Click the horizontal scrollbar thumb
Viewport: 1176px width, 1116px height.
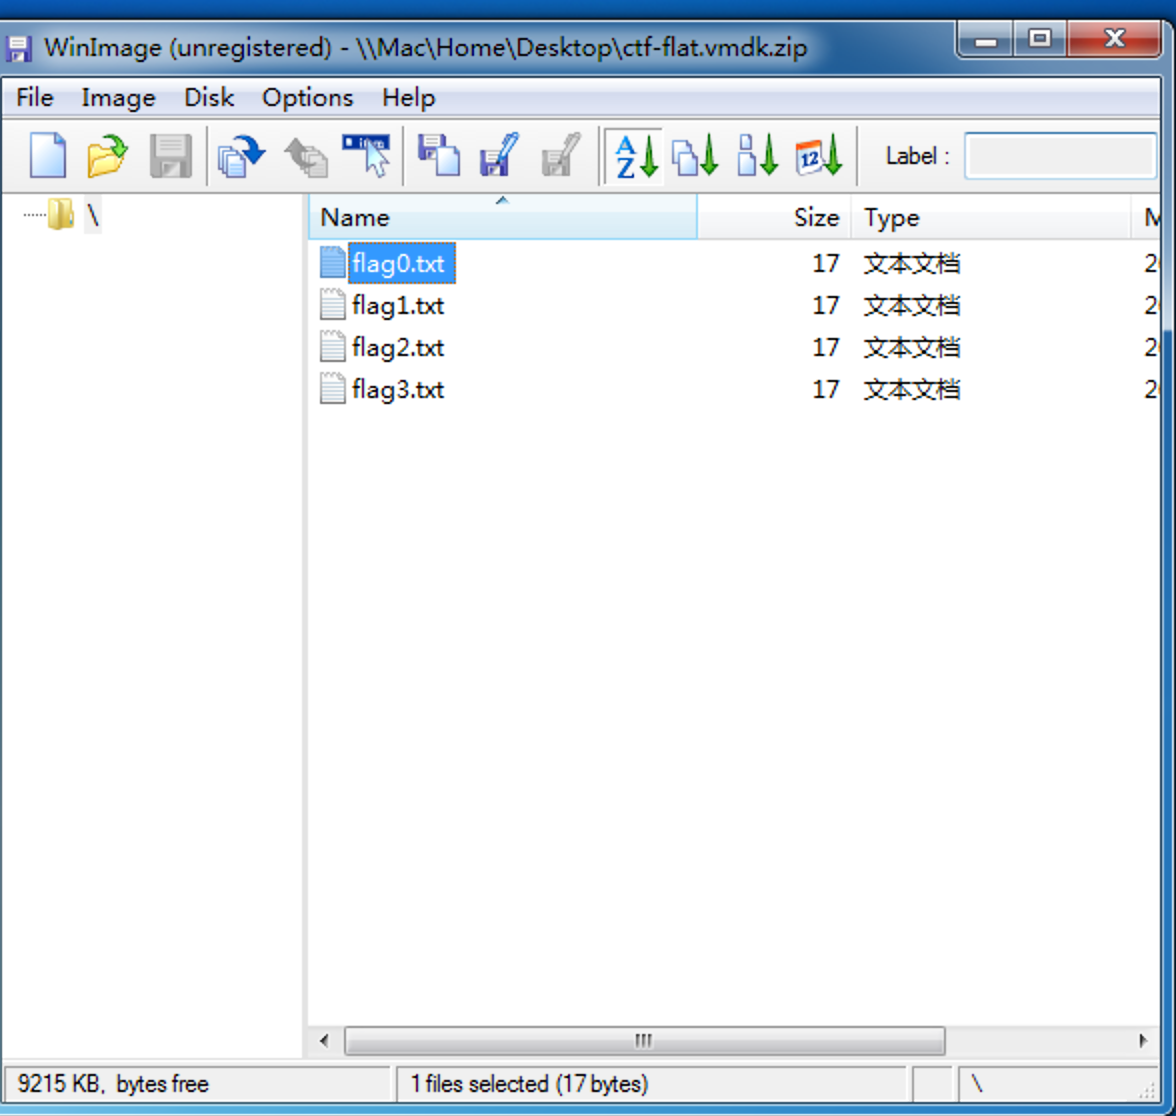point(644,1040)
